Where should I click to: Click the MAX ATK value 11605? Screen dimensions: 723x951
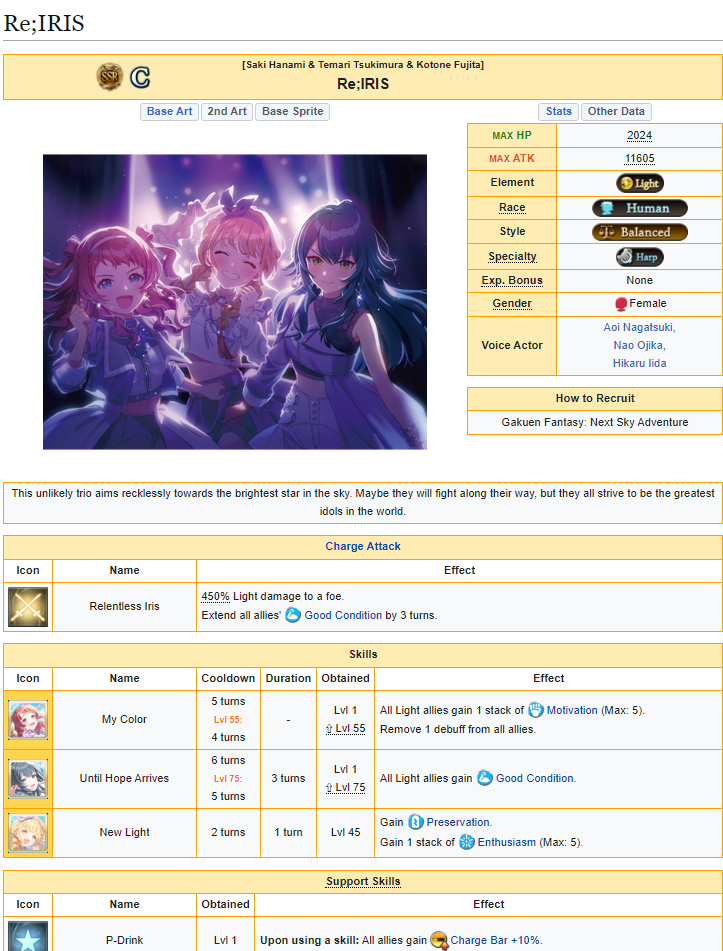pyautogui.click(x=639, y=159)
